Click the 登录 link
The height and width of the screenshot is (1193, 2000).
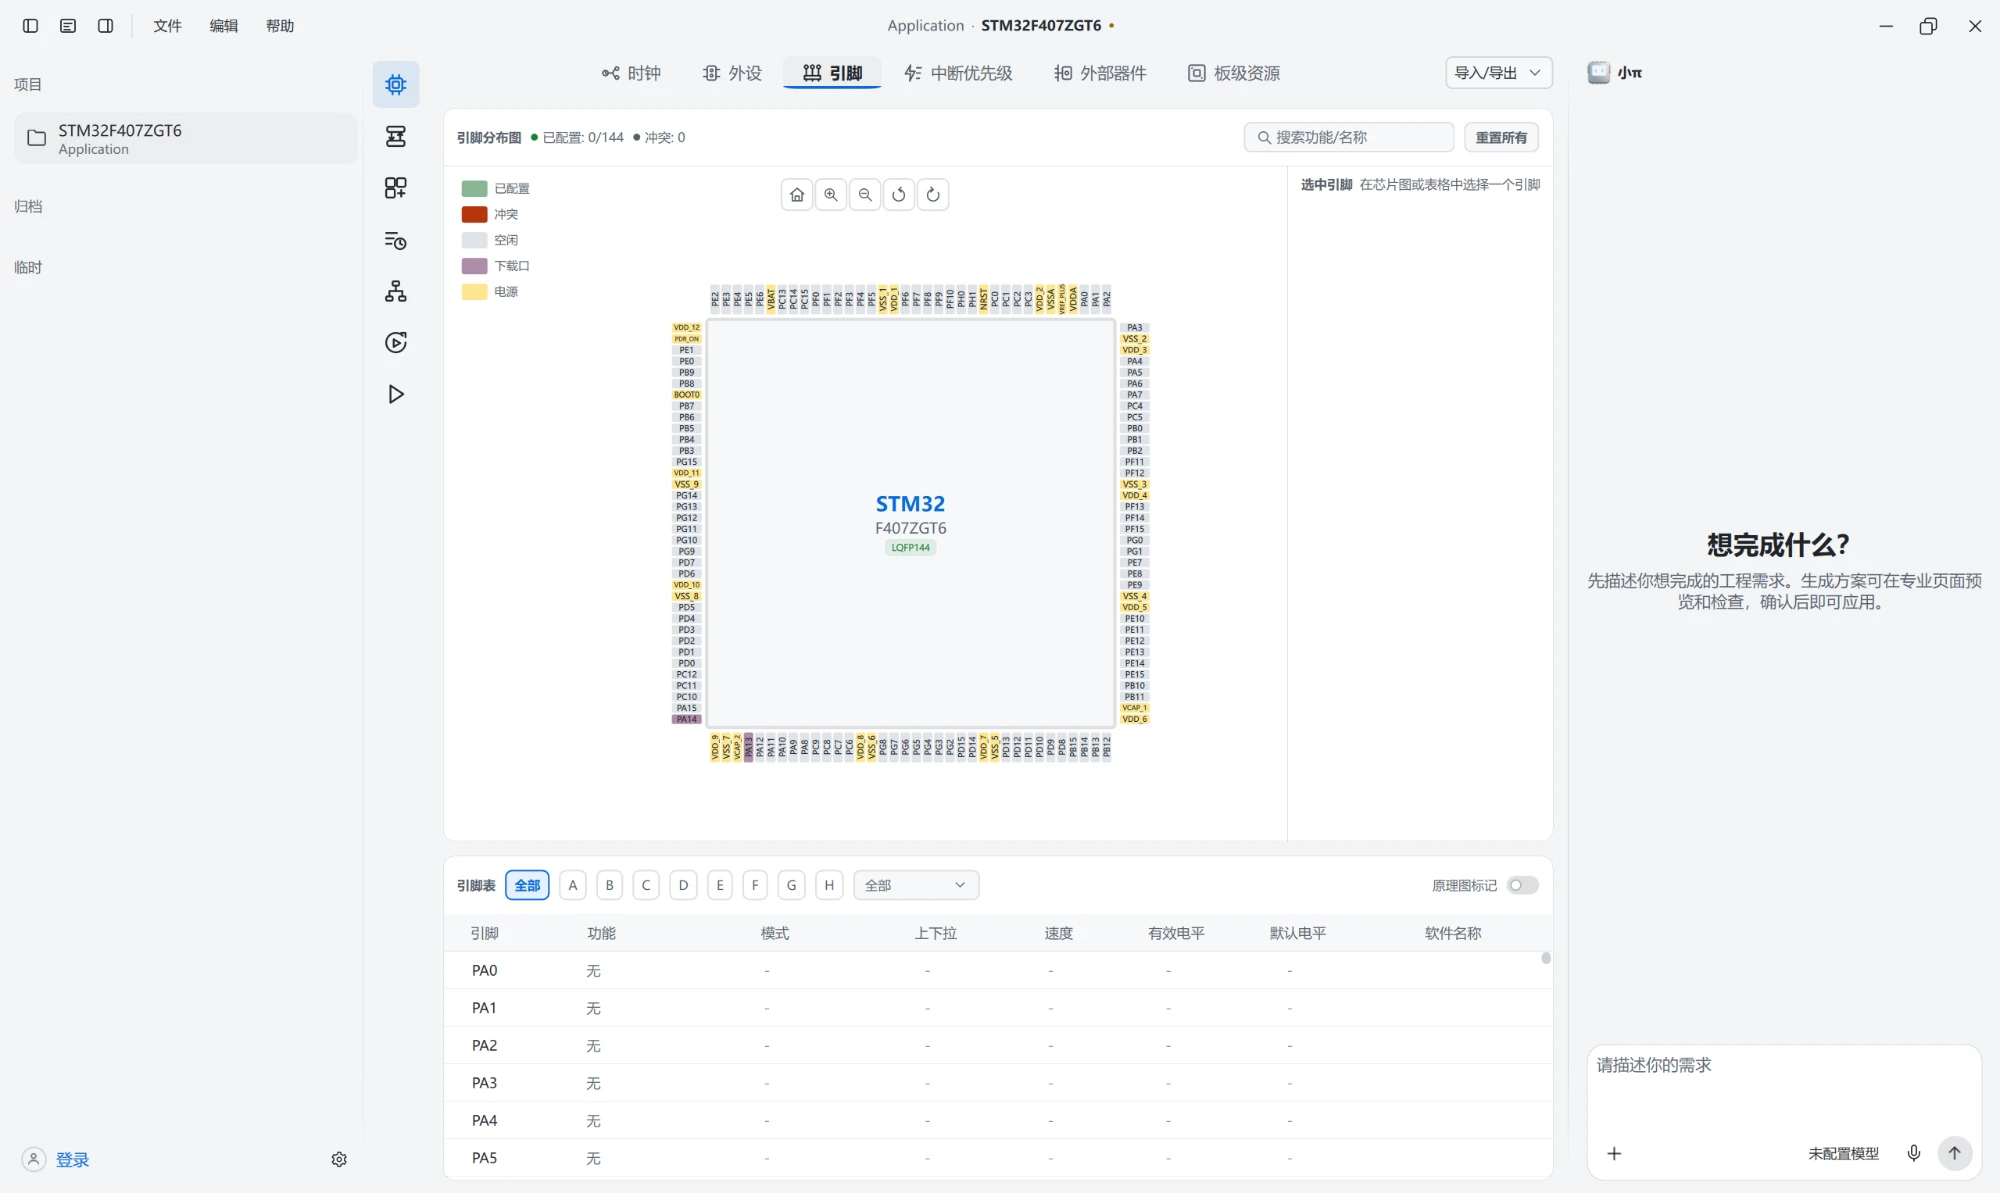[72, 1159]
